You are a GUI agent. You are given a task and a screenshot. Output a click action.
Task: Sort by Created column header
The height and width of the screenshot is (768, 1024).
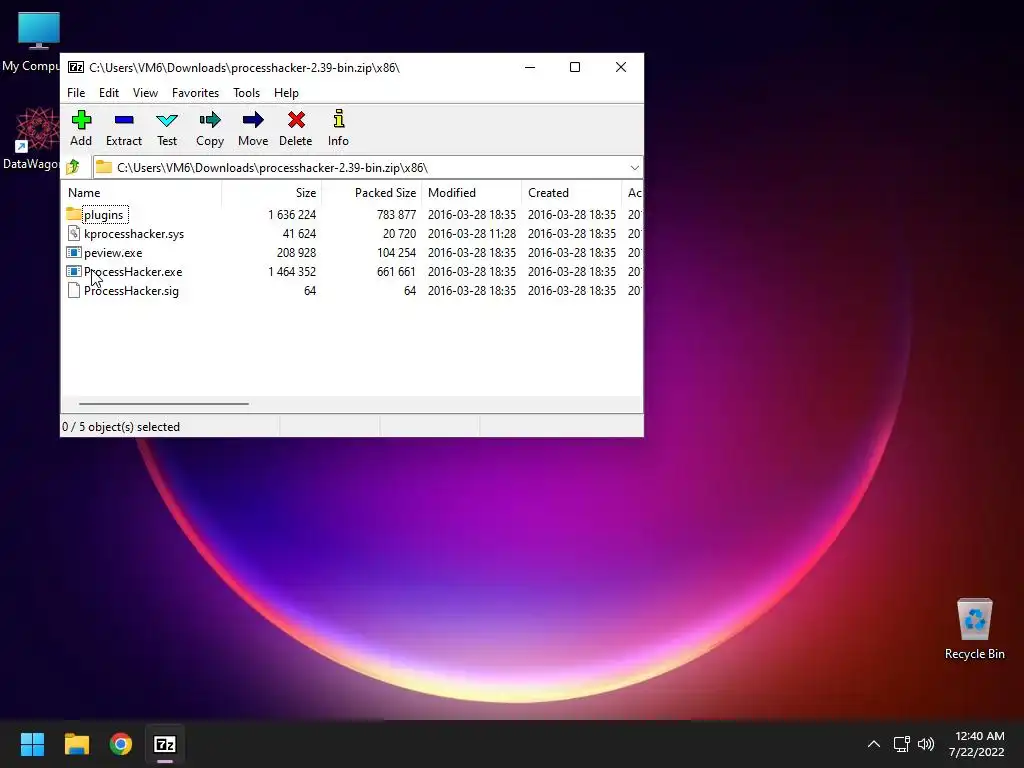pos(571,193)
